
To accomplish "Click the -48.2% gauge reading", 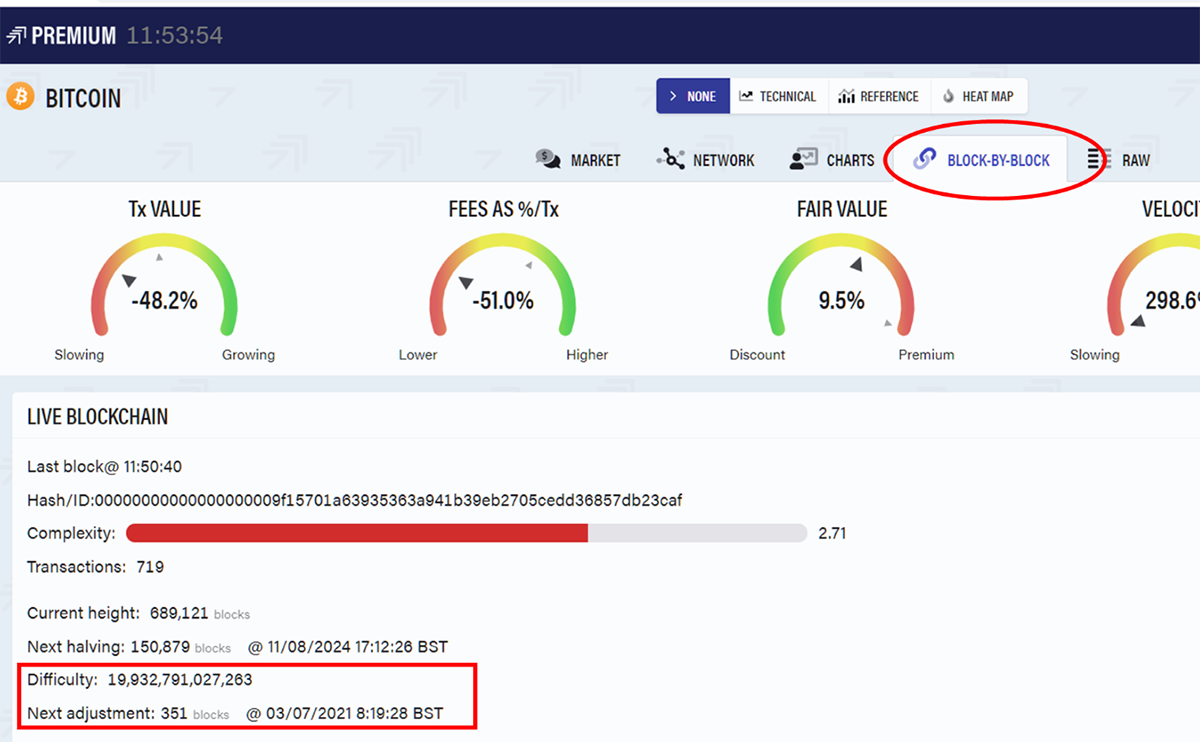I will click(165, 300).
